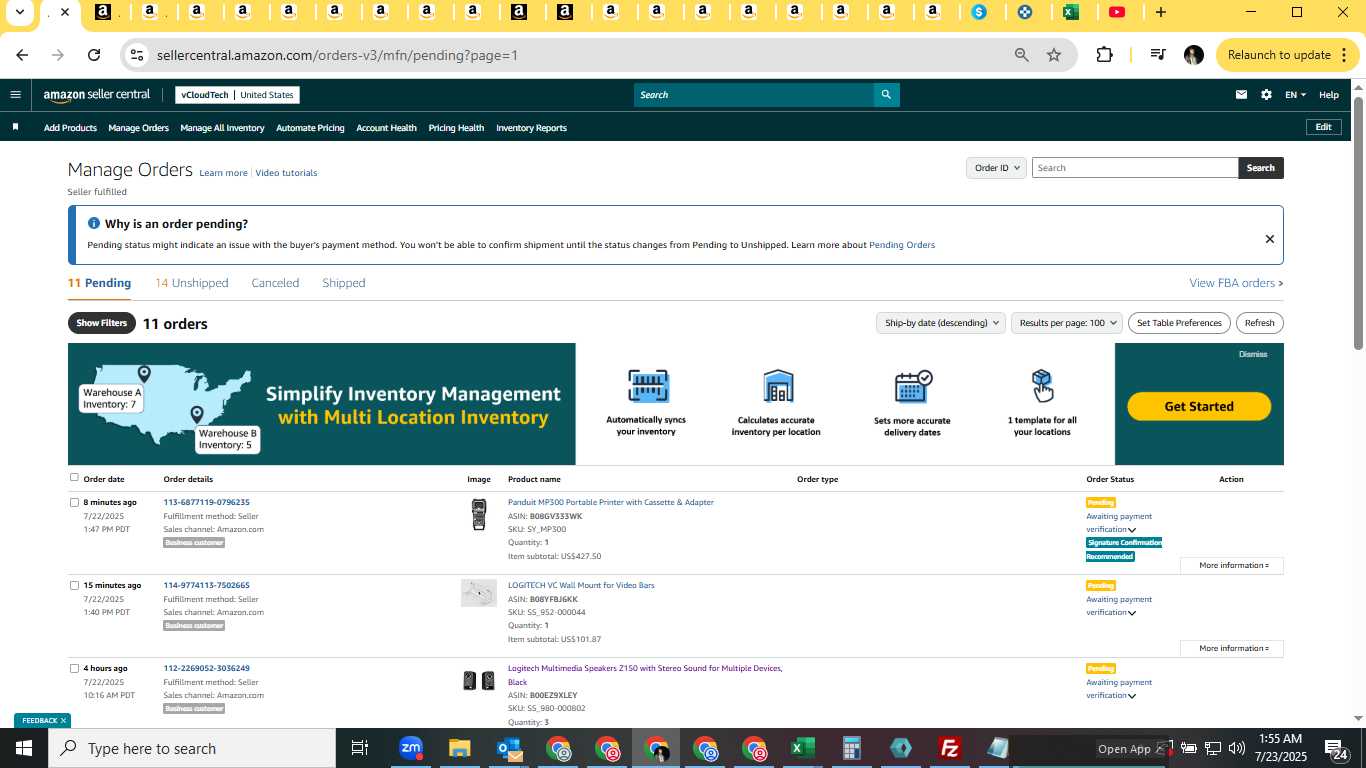Close the pending order info banner

pyautogui.click(x=1269, y=239)
